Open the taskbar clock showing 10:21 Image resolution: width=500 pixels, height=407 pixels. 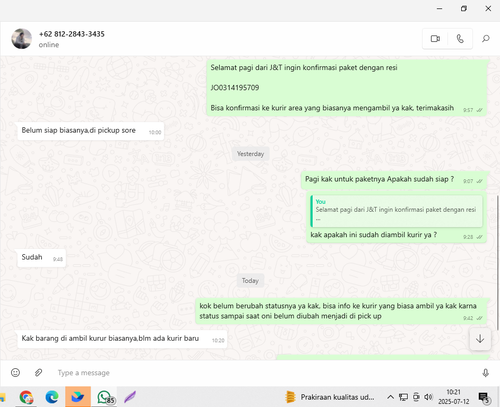pos(454,397)
